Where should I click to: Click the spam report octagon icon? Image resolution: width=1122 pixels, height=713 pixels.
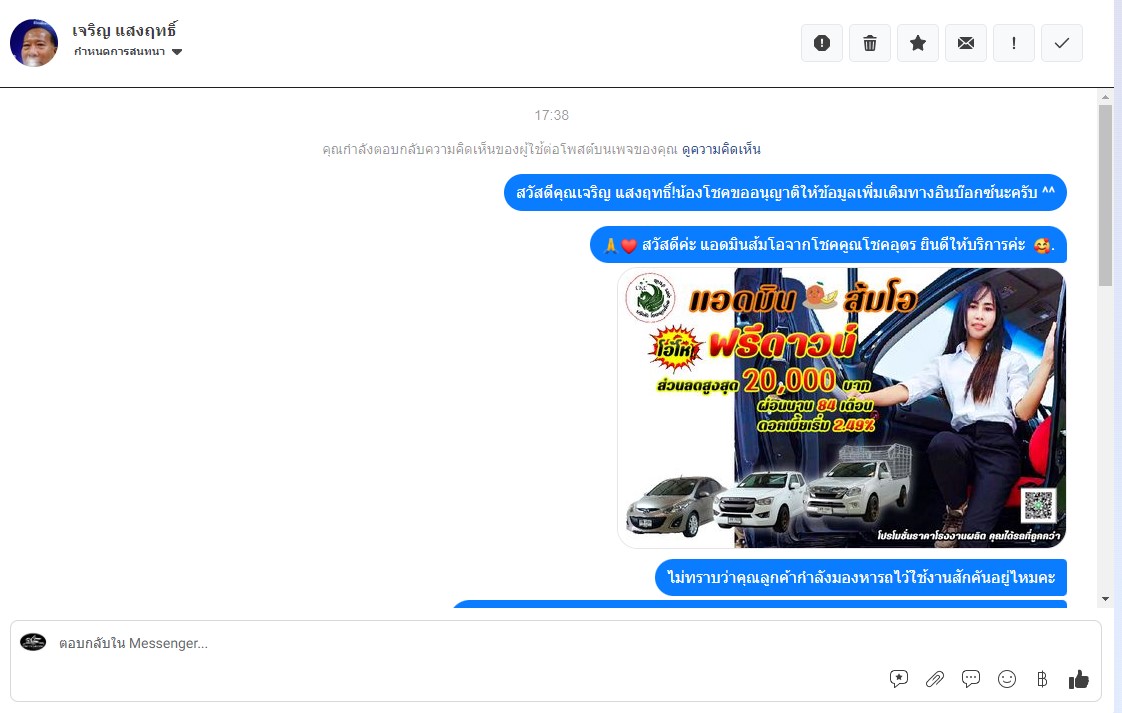tap(822, 43)
